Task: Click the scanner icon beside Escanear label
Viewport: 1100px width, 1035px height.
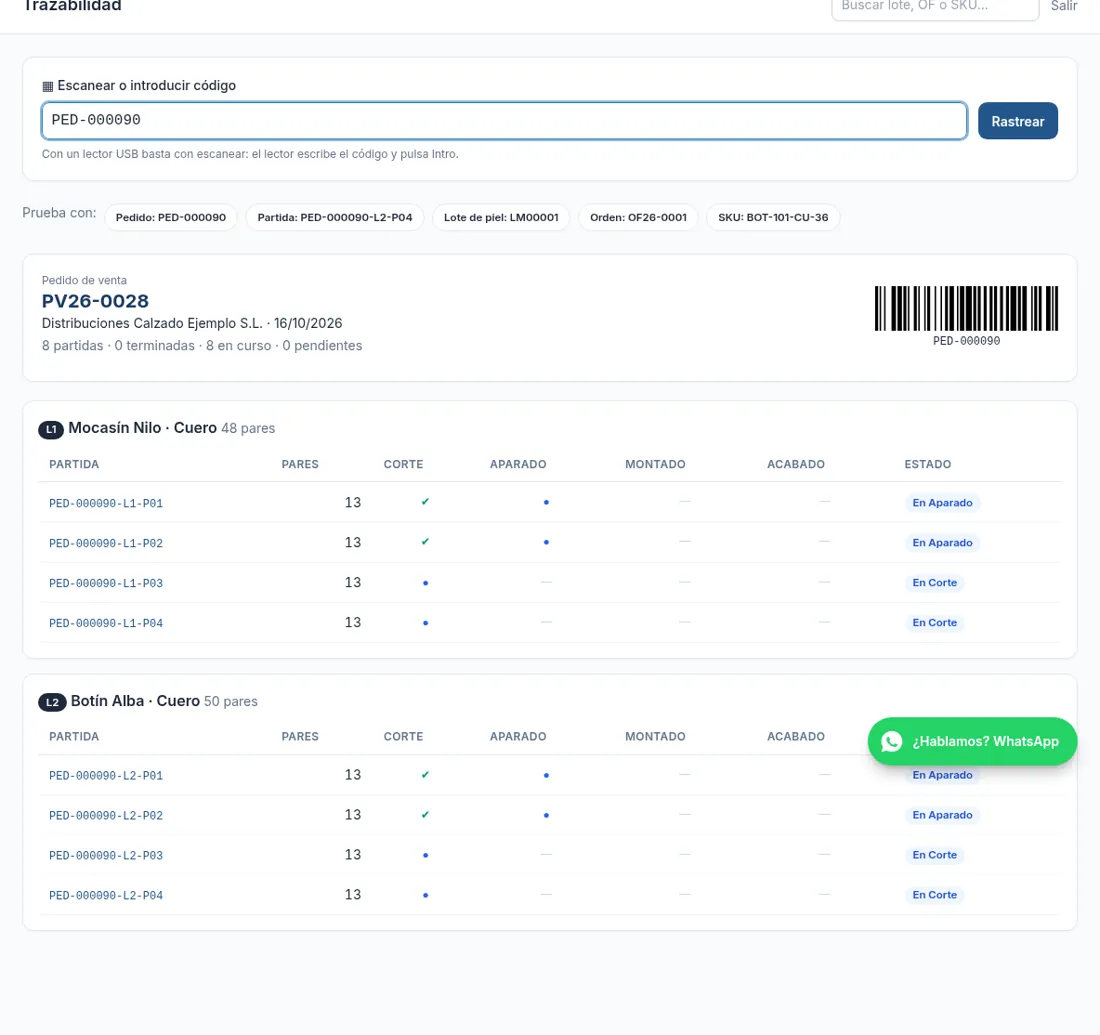Action: pyautogui.click(x=48, y=86)
